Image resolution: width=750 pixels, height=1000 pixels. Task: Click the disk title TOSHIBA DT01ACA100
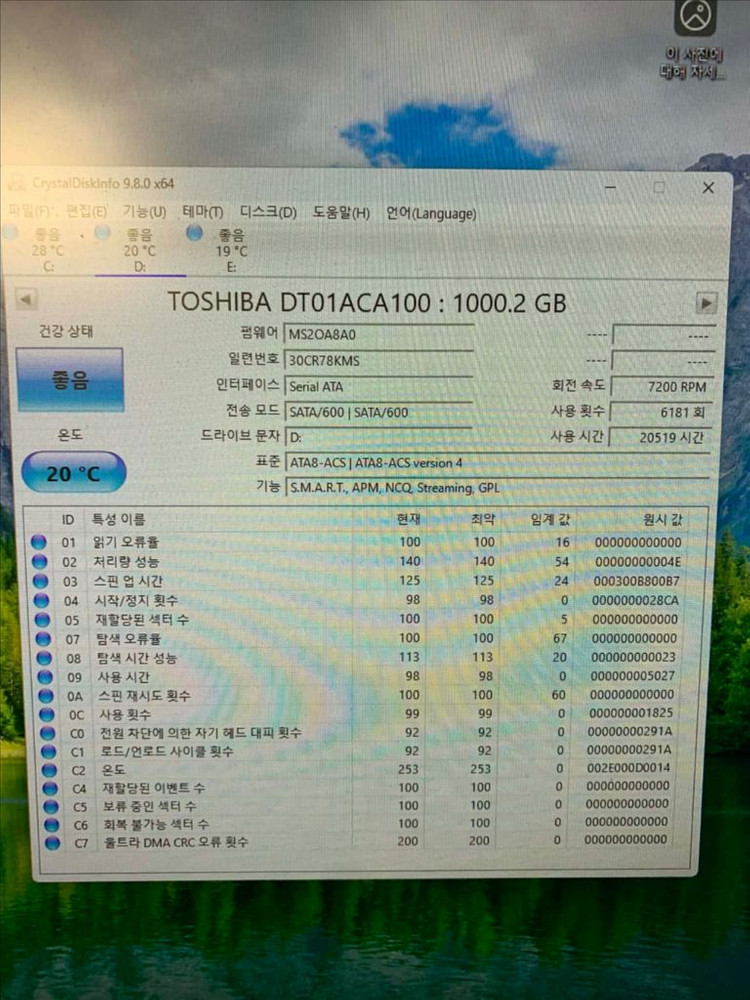[367, 302]
